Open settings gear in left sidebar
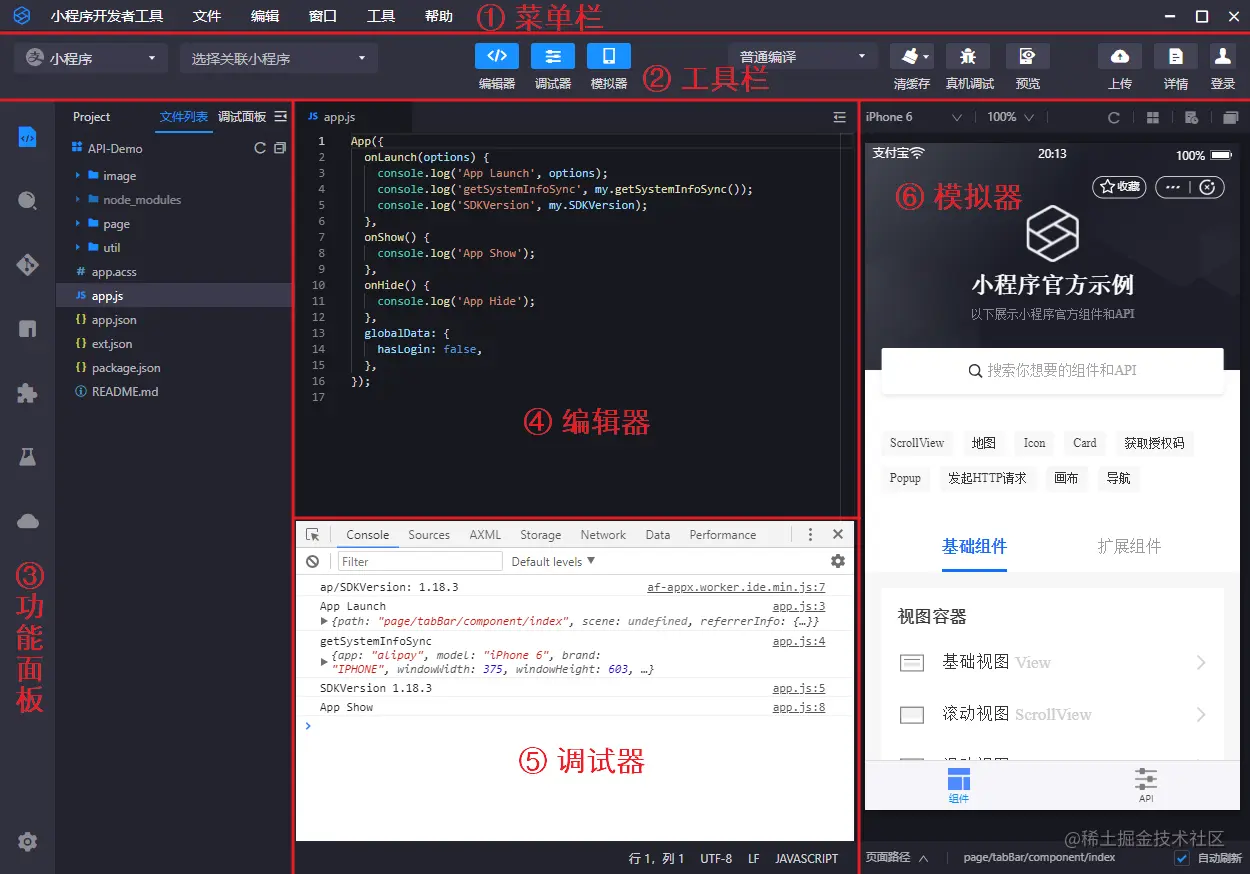This screenshot has width=1250, height=874. (x=28, y=842)
